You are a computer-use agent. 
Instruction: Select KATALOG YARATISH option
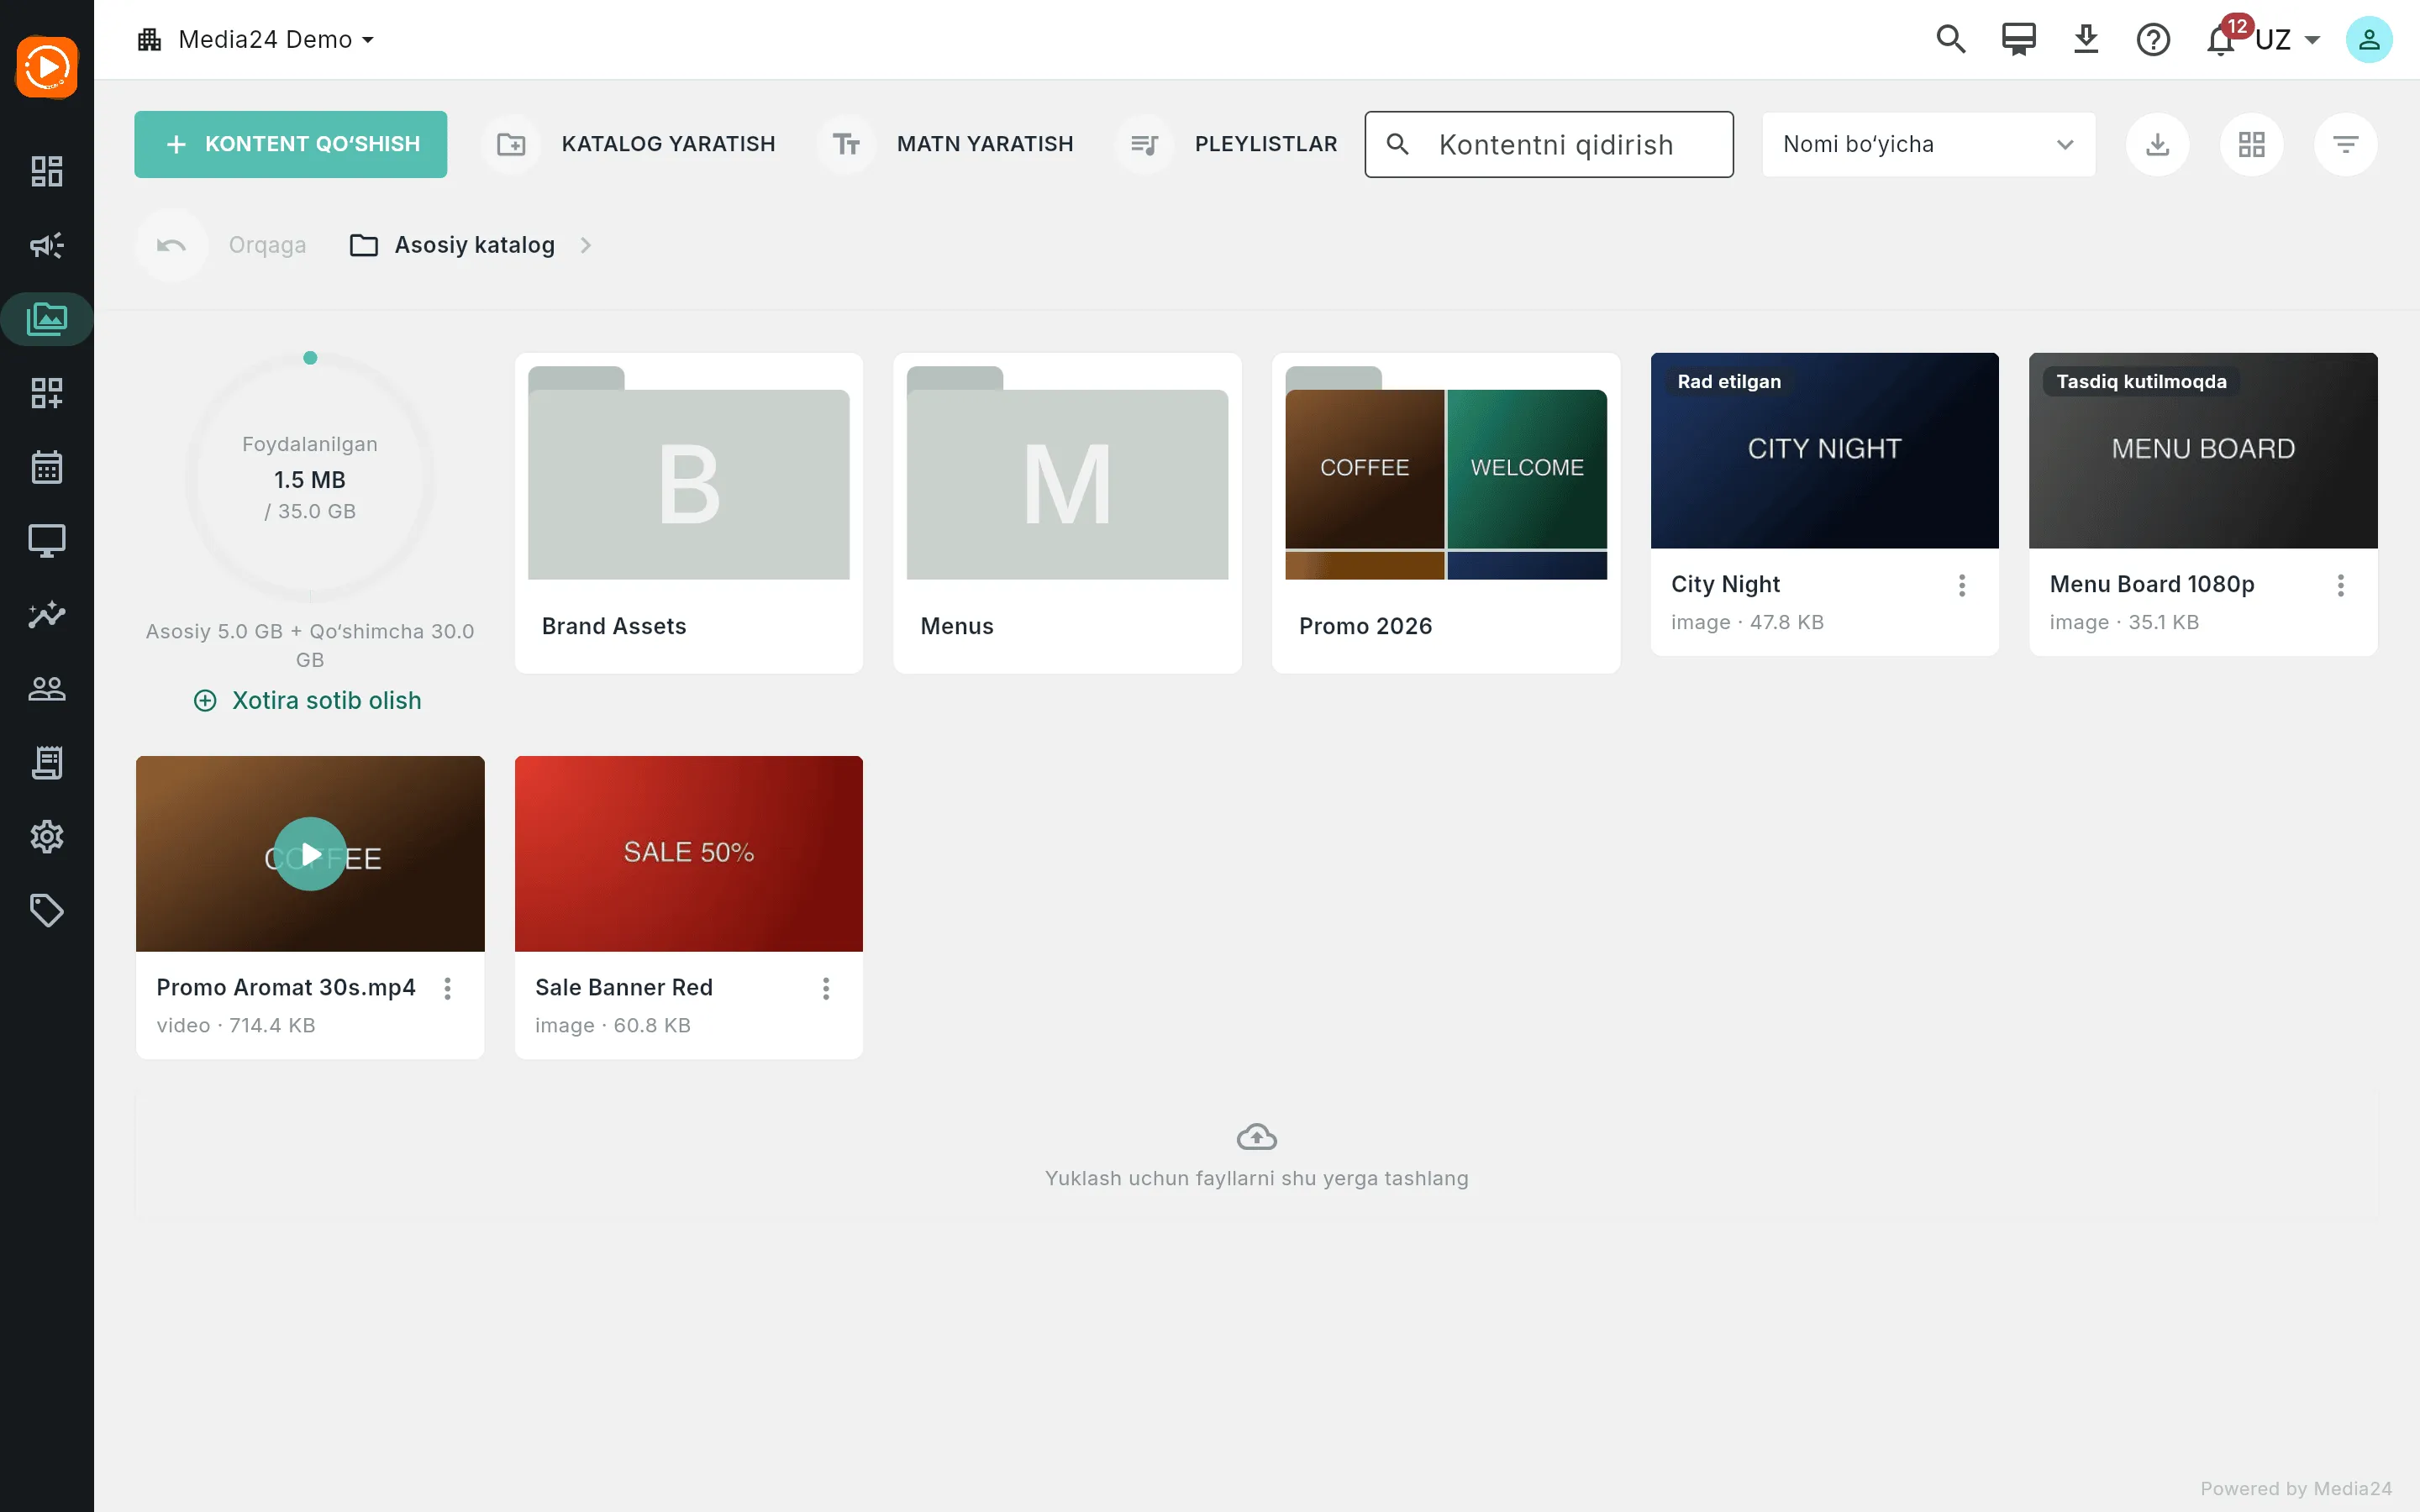point(631,144)
